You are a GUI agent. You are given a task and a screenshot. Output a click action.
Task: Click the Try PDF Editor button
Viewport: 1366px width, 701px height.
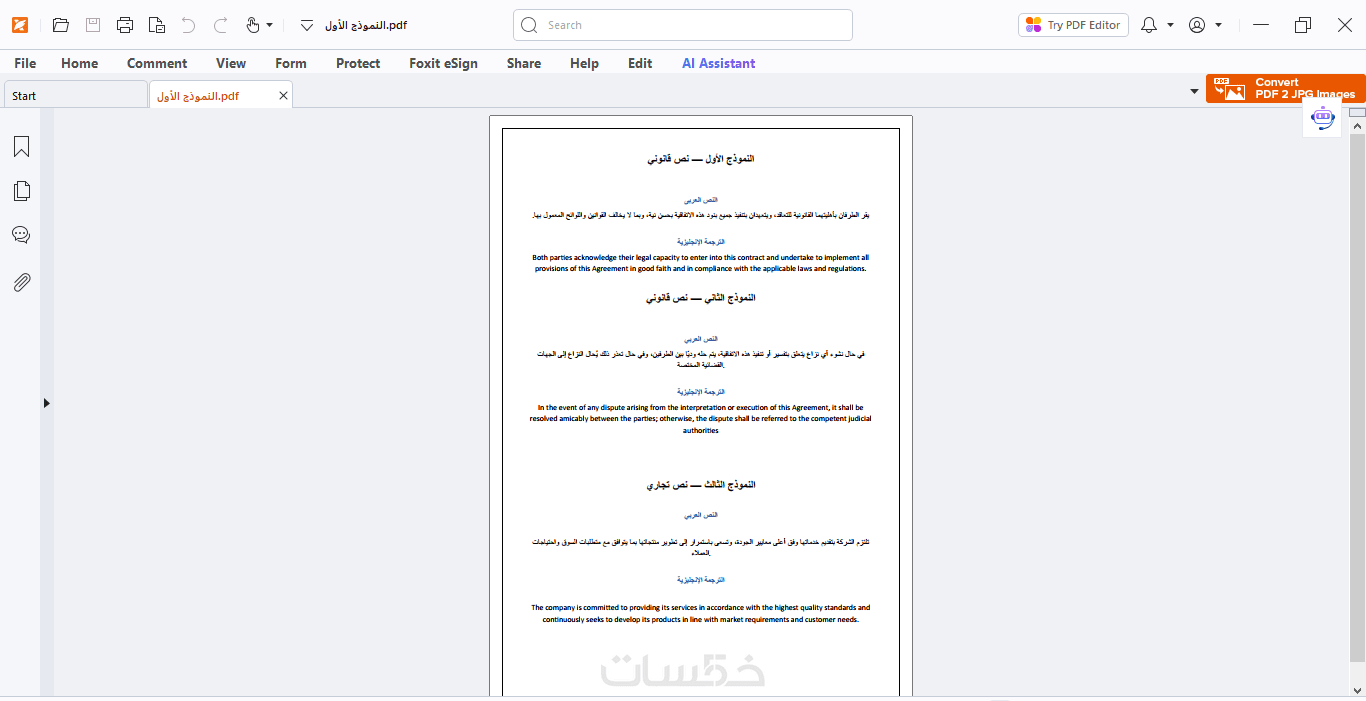(x=1074, y=25)
